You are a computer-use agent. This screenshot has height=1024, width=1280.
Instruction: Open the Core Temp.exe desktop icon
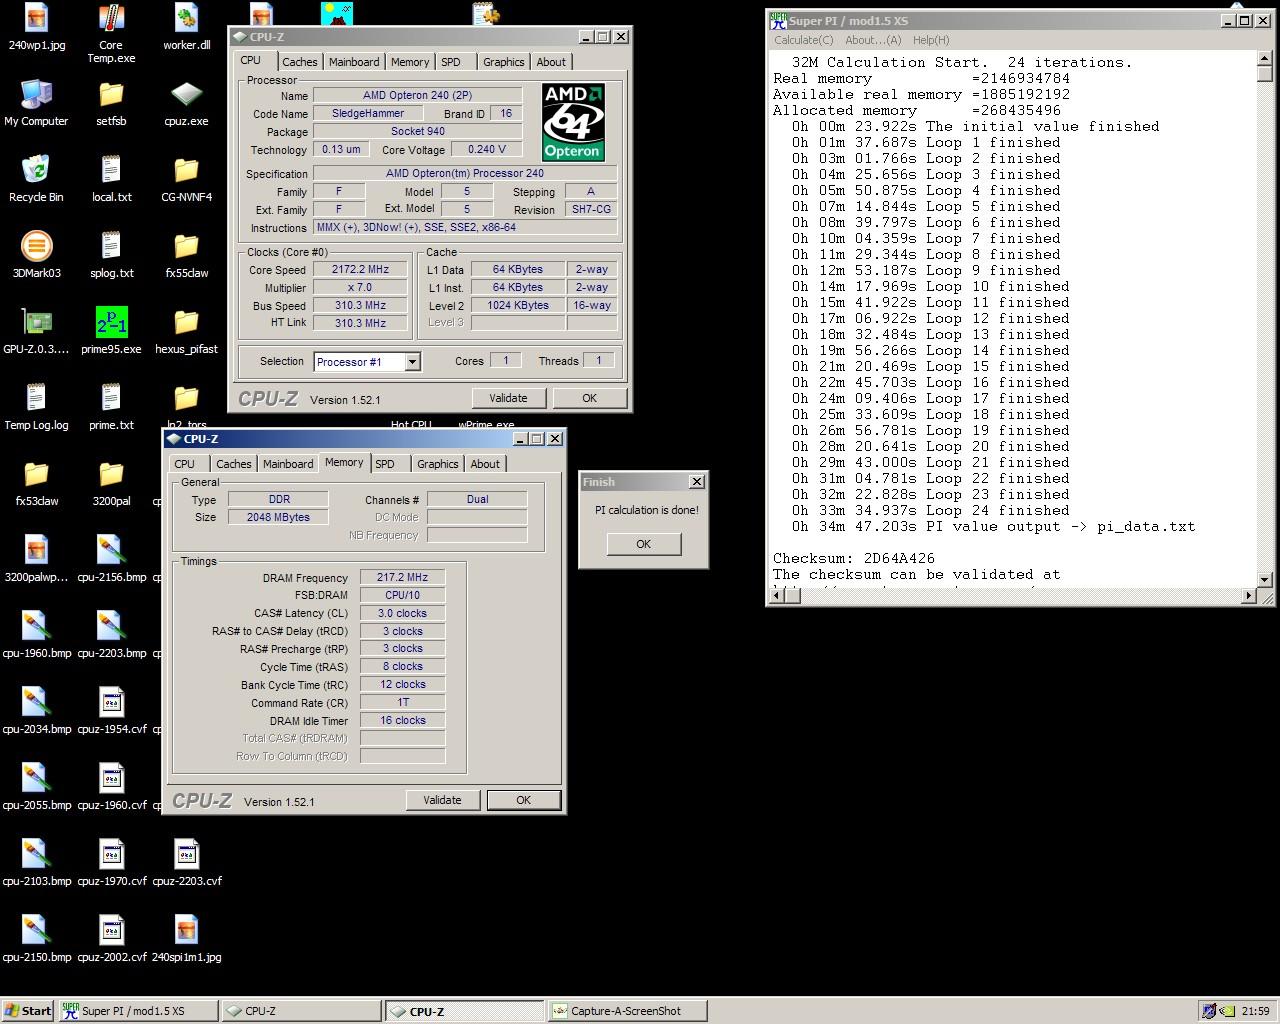[111, 32]
